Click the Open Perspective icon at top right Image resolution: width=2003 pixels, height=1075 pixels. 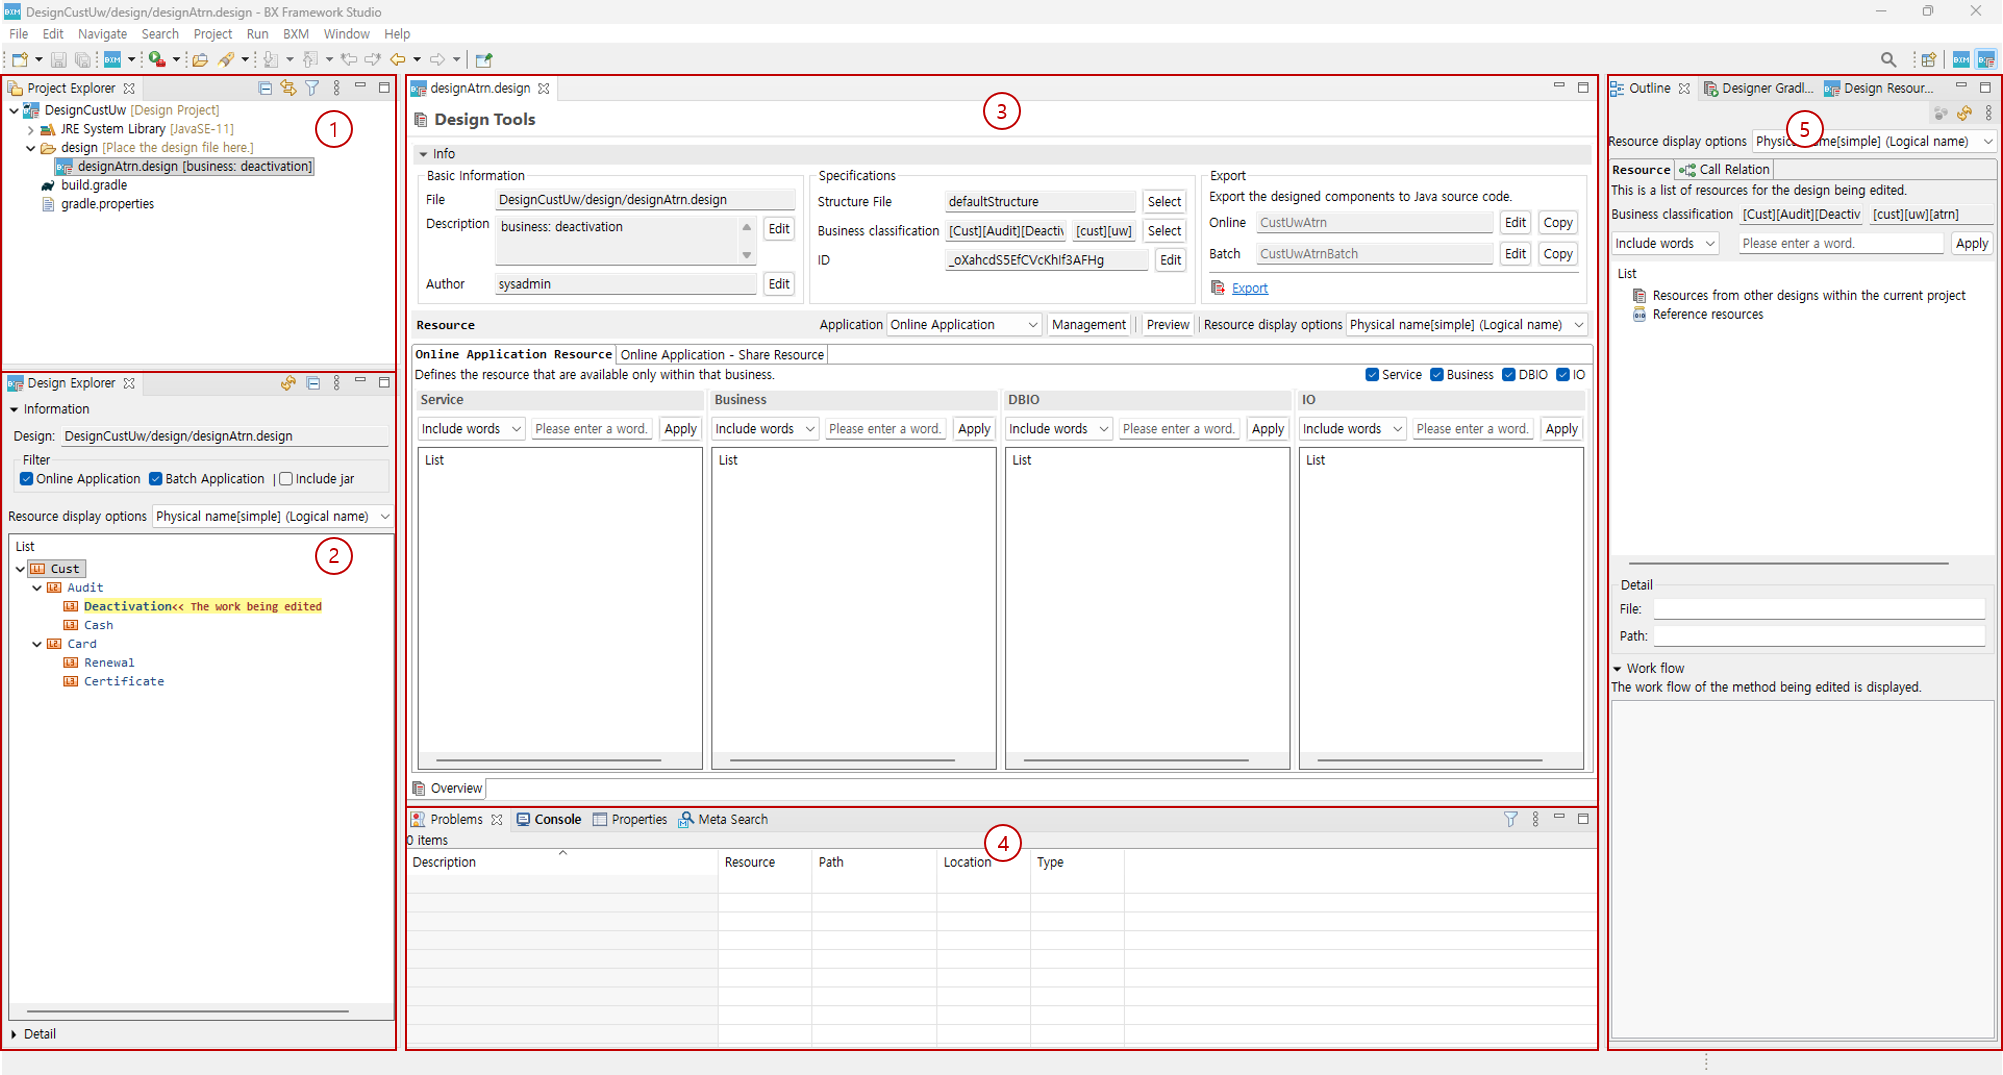[1928, 60]
